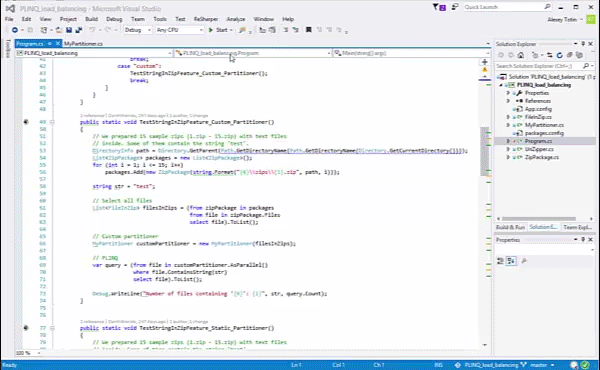The image size is (600, 370).
Task: Switch to the Build & Run panel tab
Action: coord(510,227)
